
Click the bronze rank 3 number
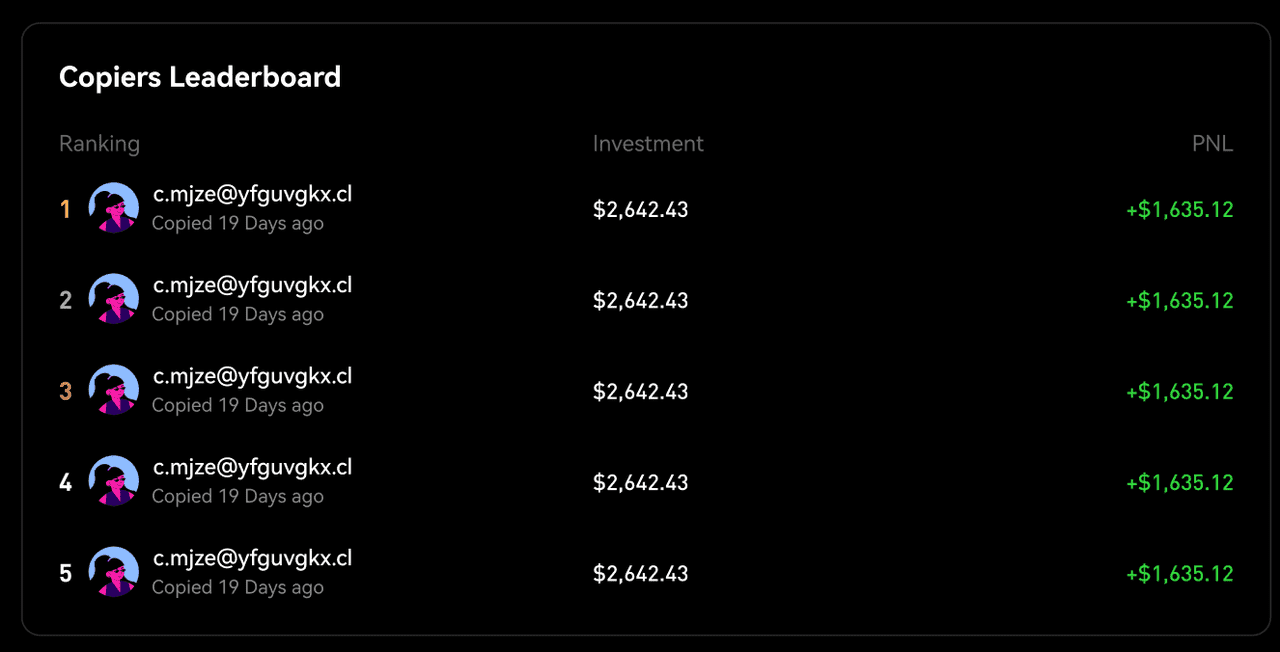[x=65, y=392]
